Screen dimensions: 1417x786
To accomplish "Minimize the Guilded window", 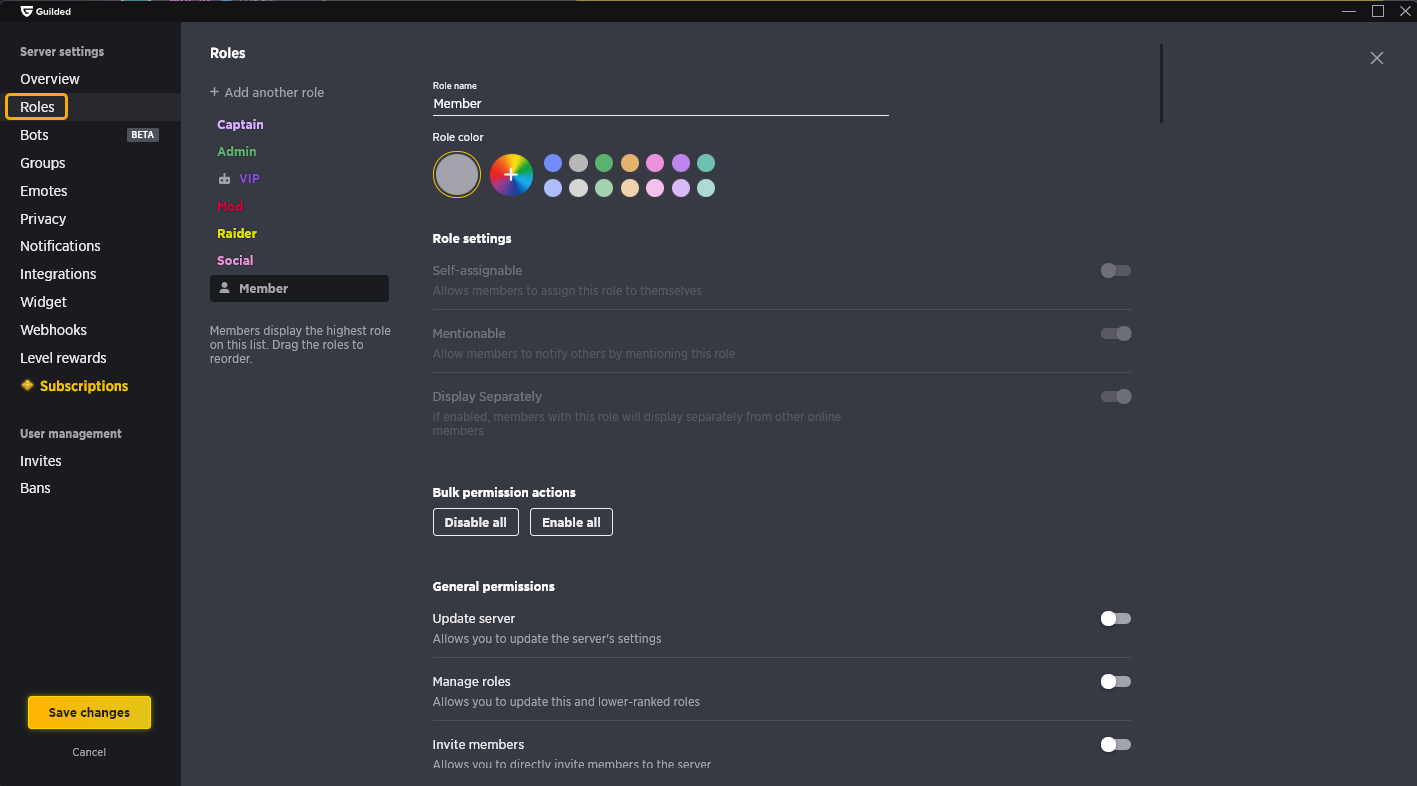I will tap(1350, 11).
